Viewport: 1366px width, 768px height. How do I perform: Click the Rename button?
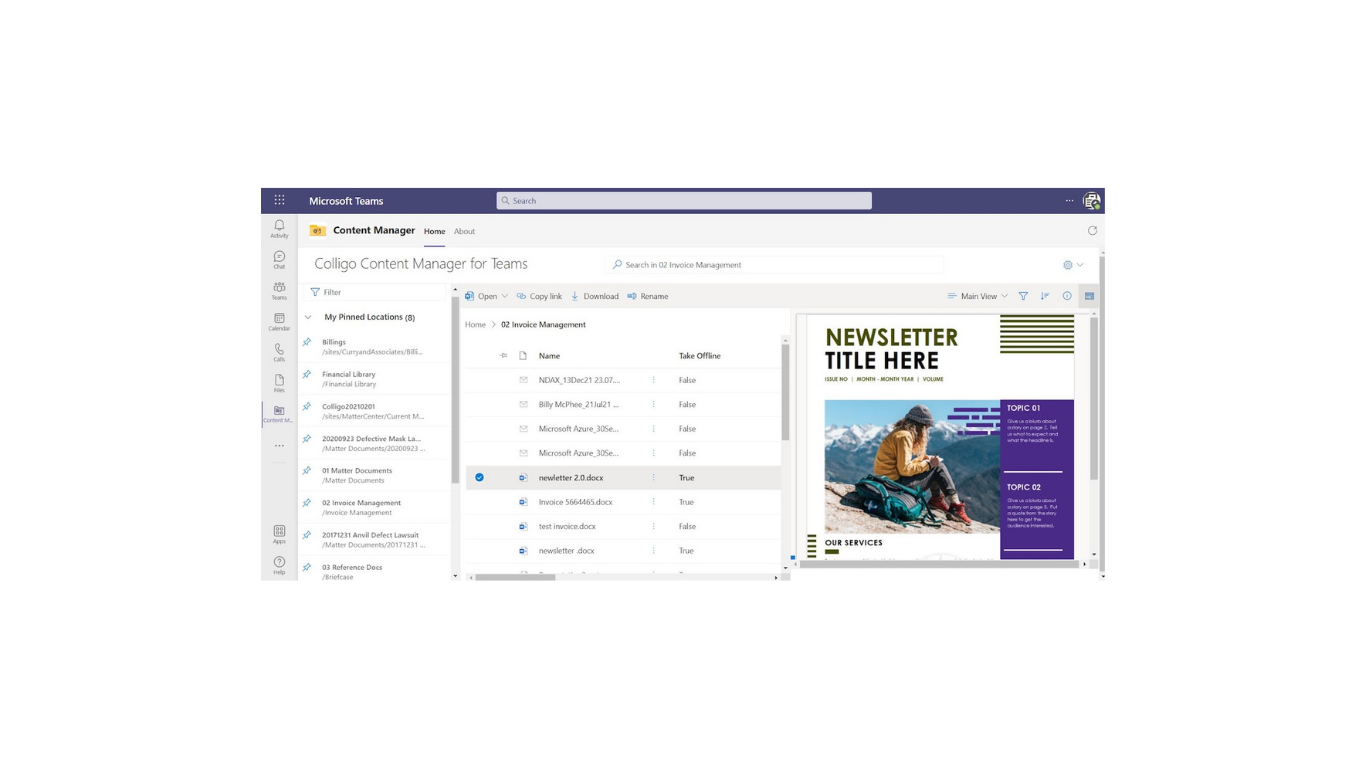(648, 296)
